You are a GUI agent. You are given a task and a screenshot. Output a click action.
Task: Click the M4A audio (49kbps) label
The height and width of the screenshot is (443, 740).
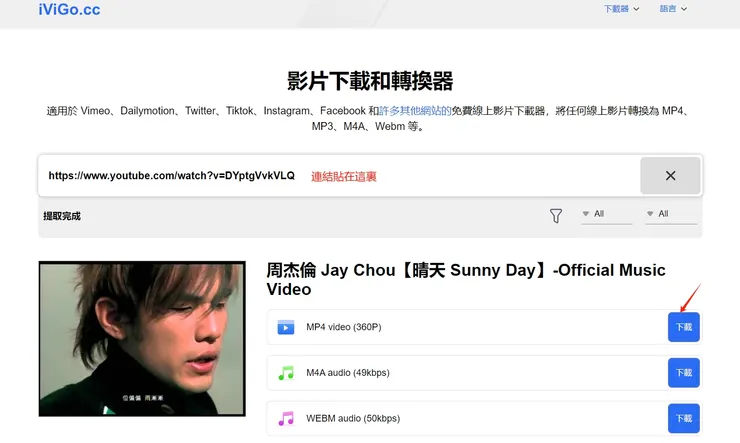(348, 373)
